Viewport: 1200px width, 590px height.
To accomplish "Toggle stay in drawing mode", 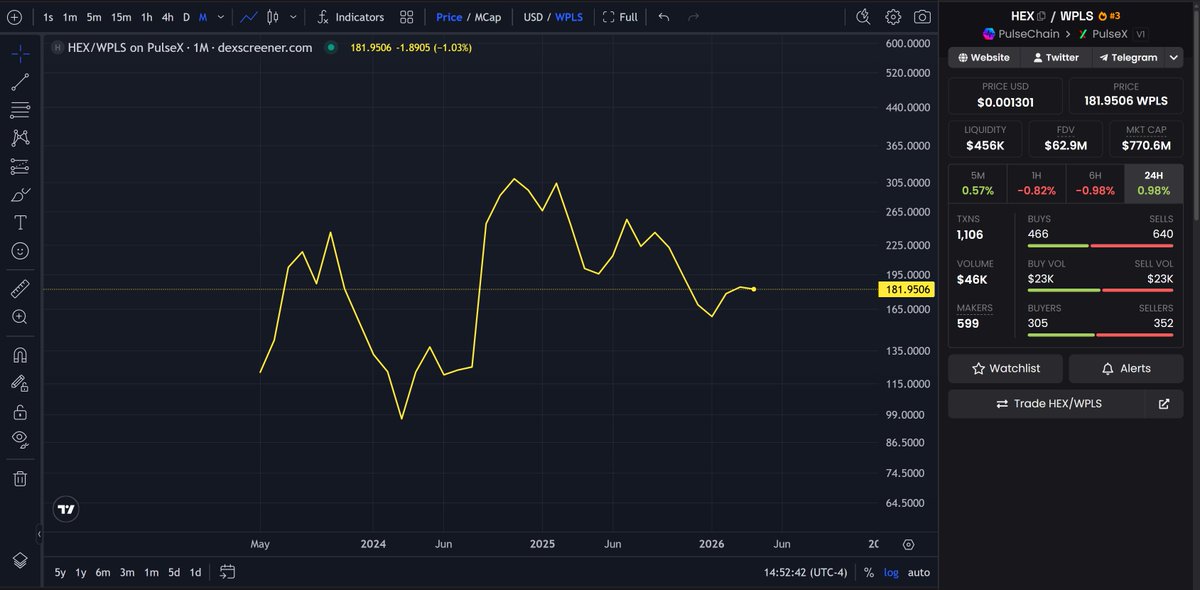I will [x=20, y=383].
